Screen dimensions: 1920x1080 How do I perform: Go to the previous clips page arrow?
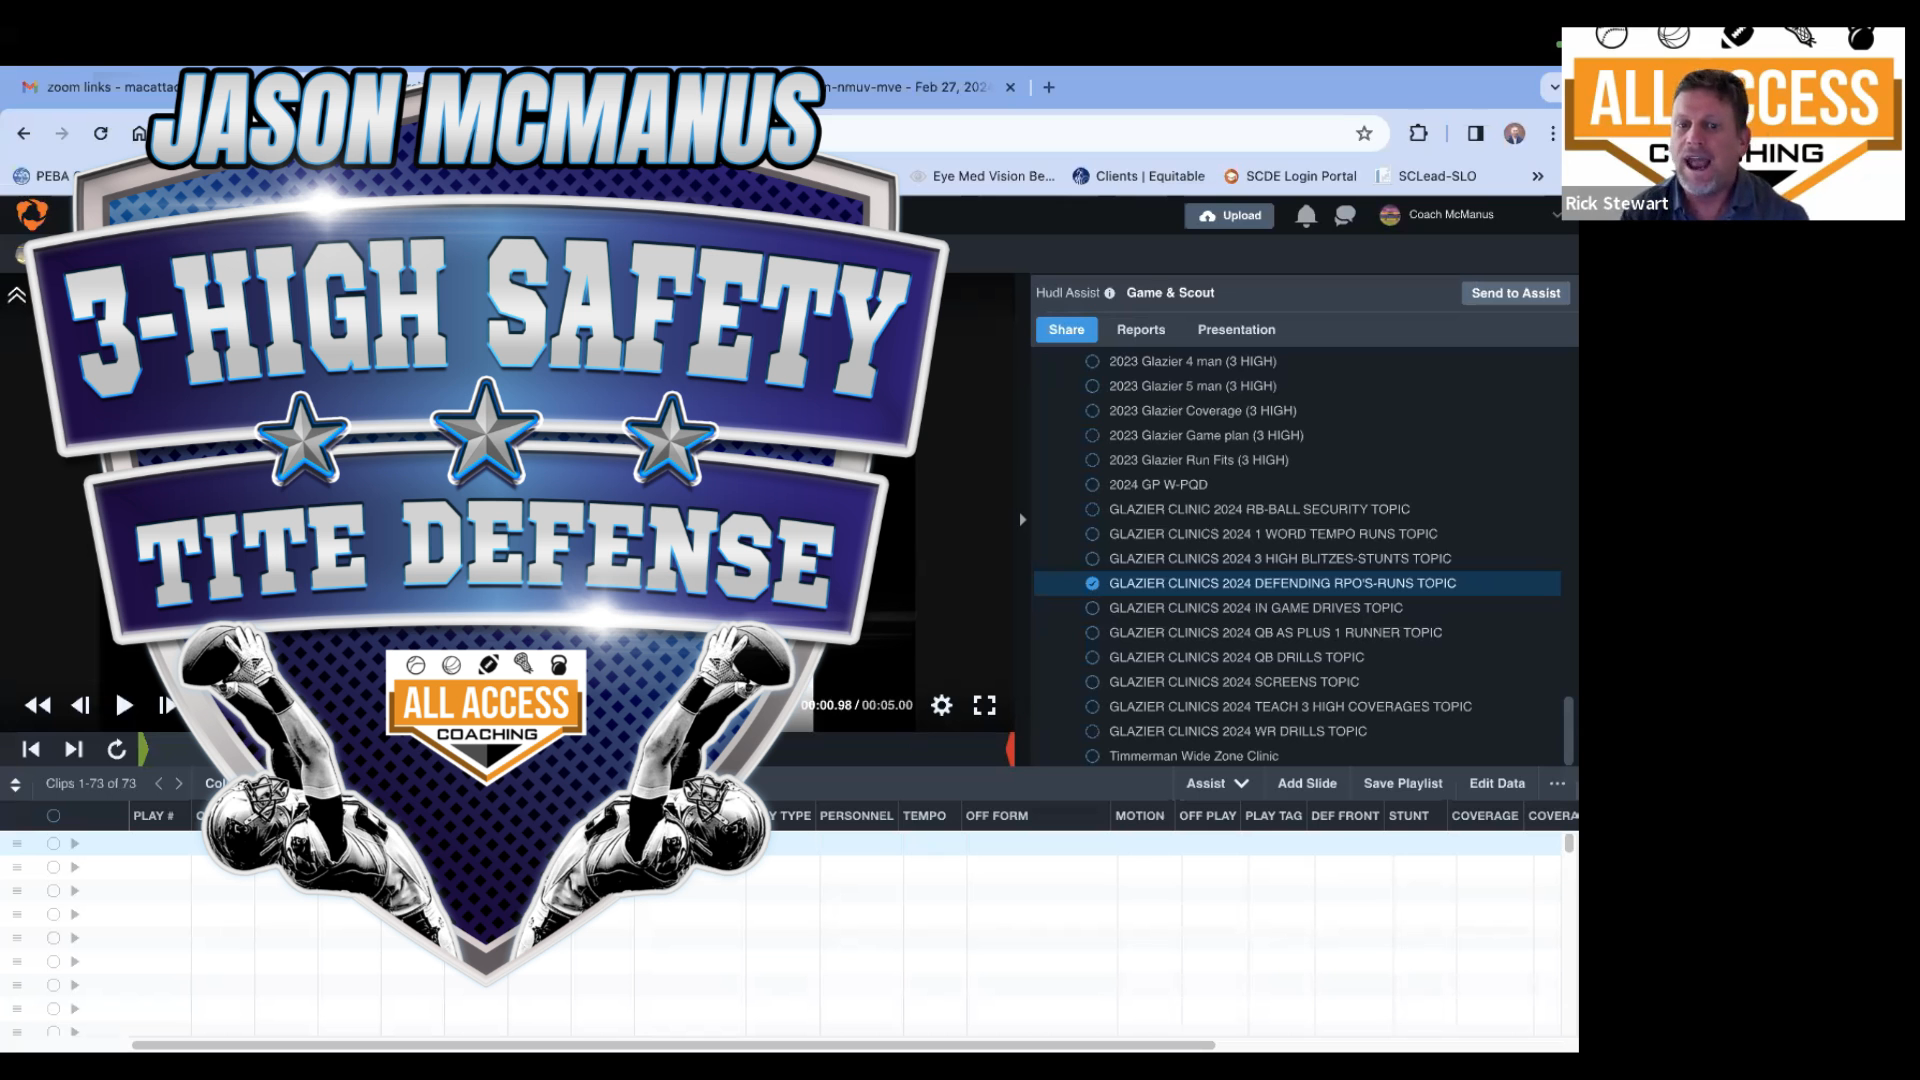[x=158, y=783]
